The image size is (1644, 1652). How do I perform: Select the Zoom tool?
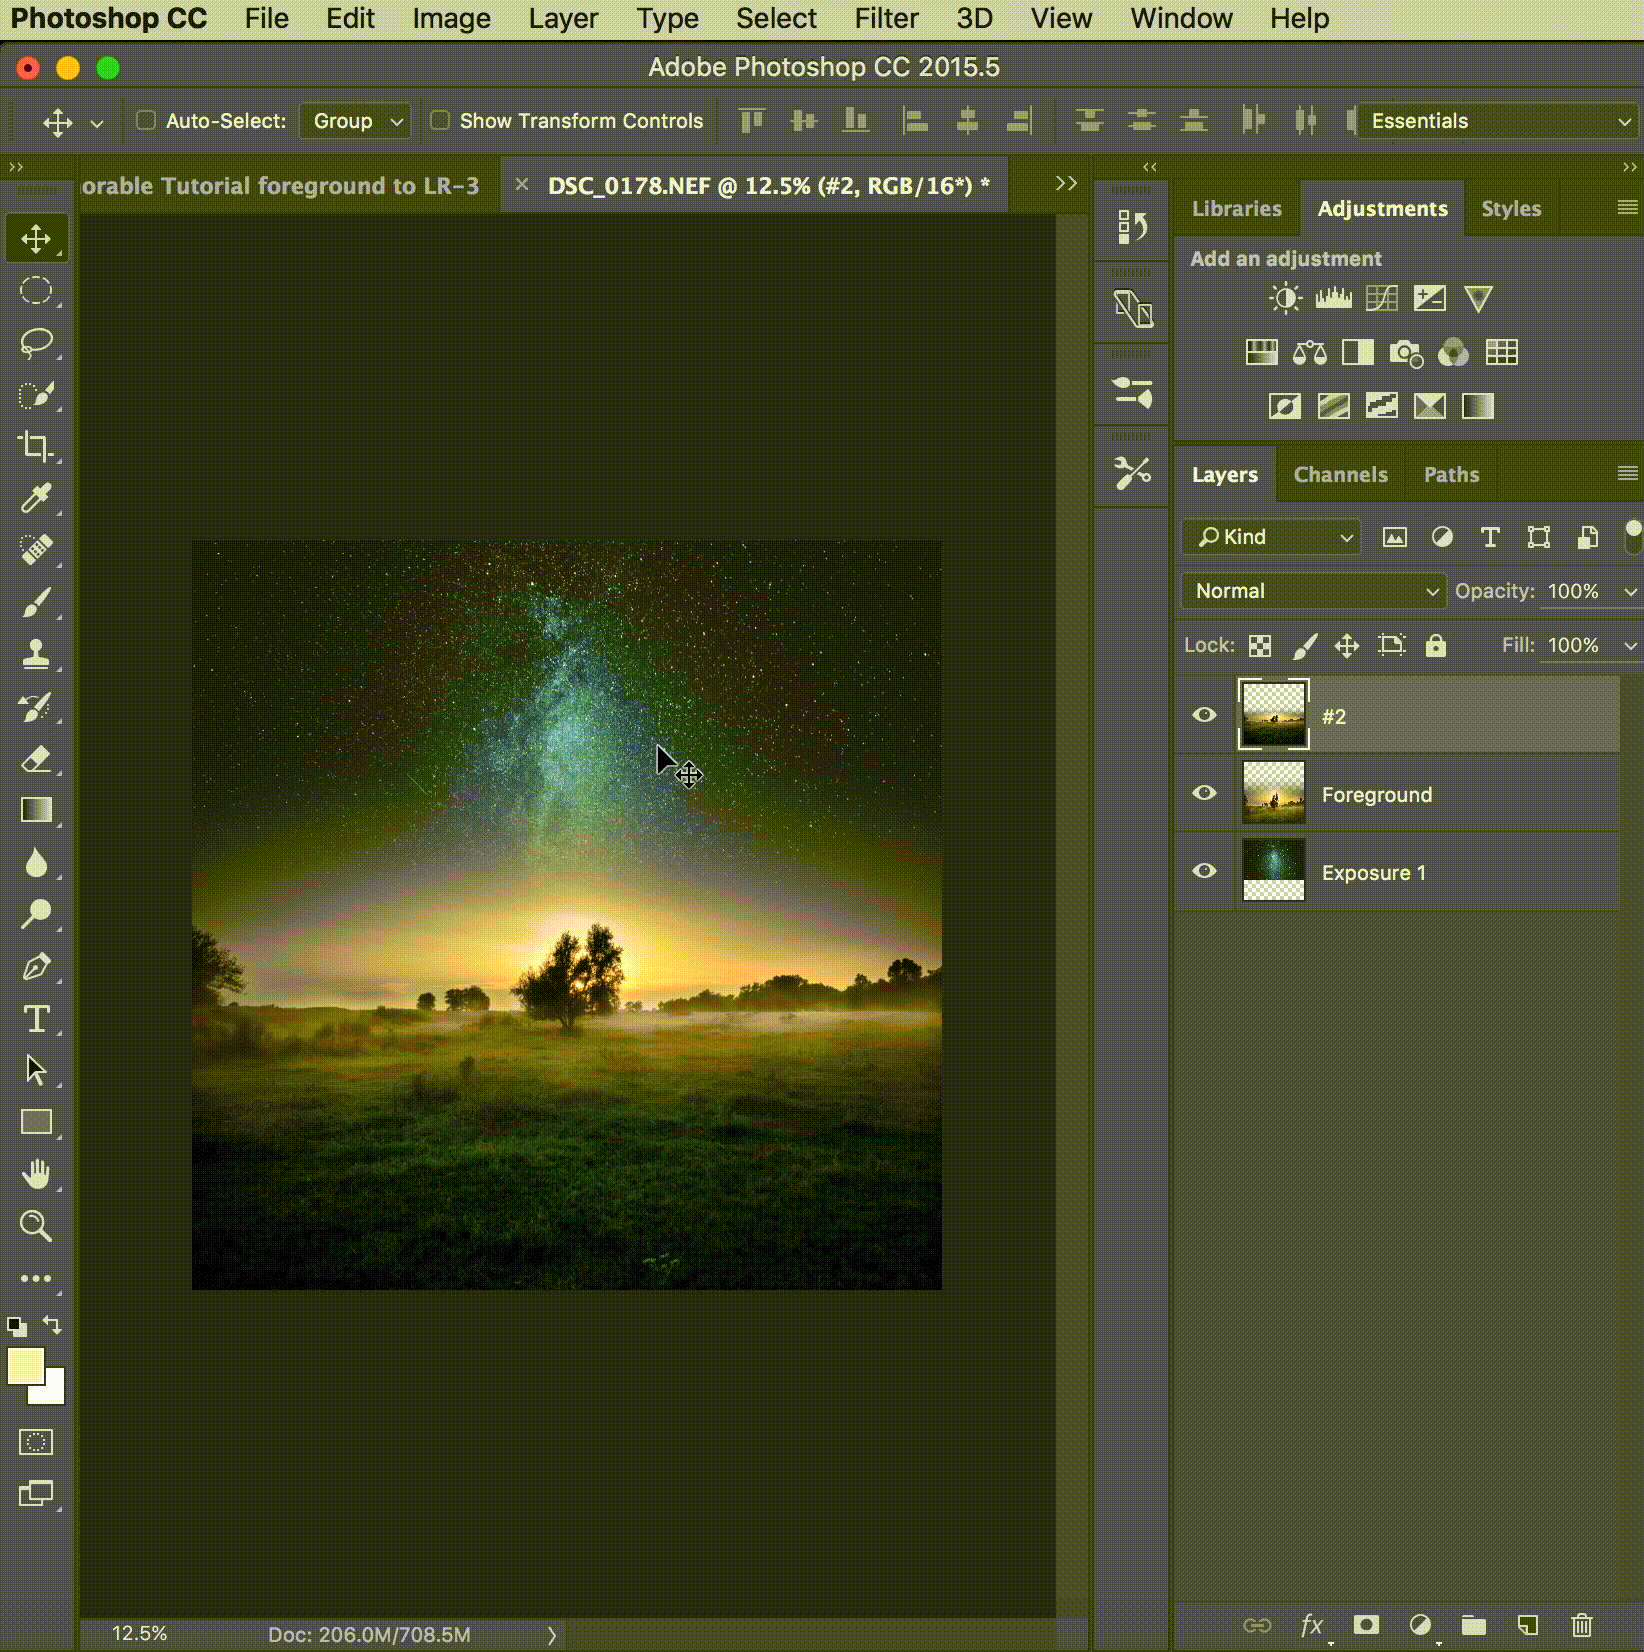[x=36, y=1226]
